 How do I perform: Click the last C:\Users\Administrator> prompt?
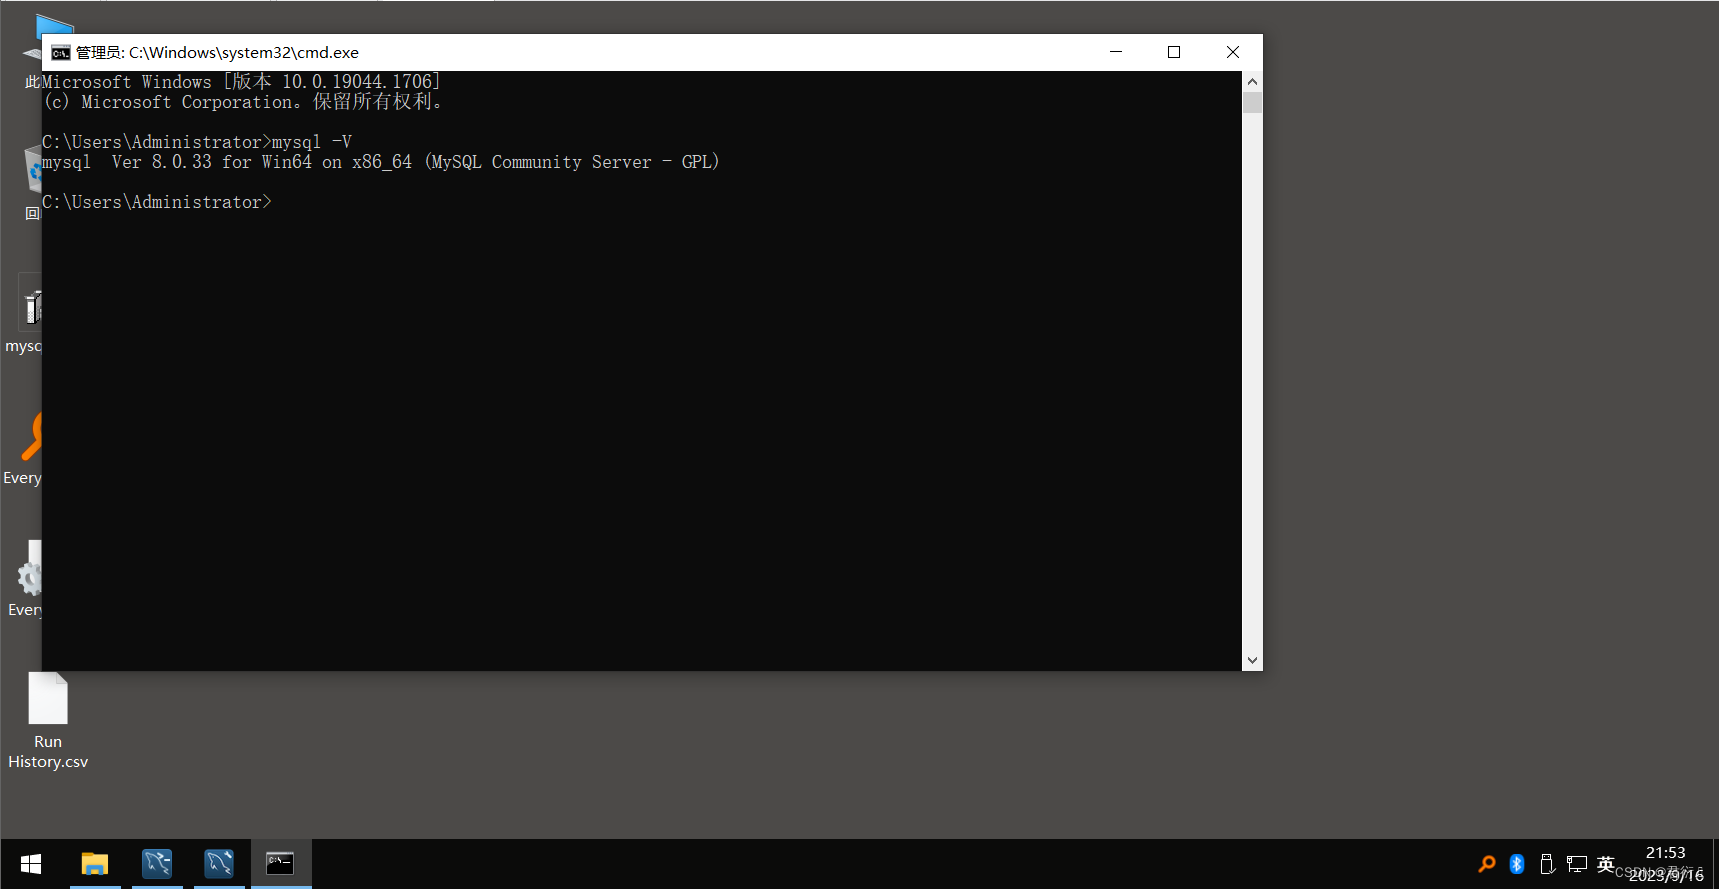tap(157, 202)
